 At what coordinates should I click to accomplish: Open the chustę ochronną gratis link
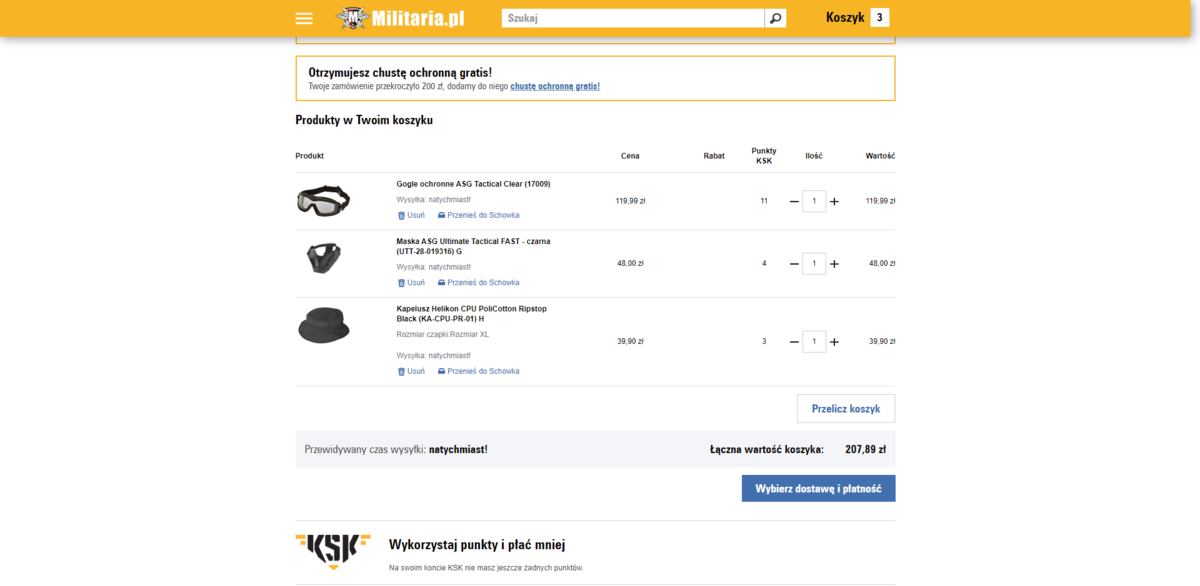[555, 86]
